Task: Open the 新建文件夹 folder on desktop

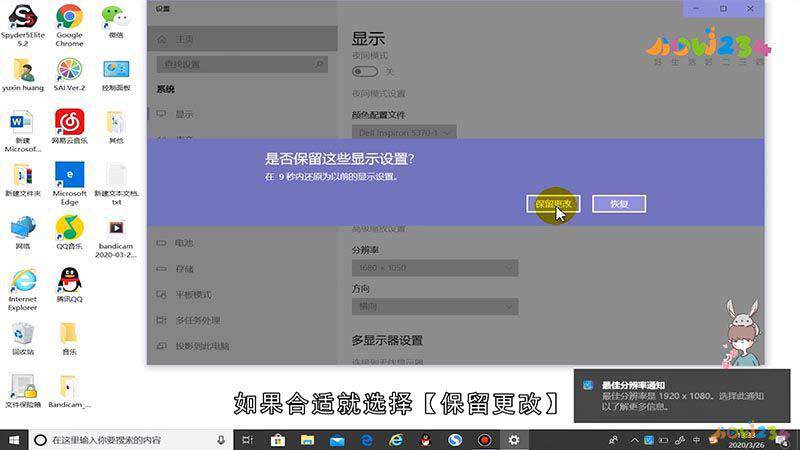Action: (x=22, y=180)
